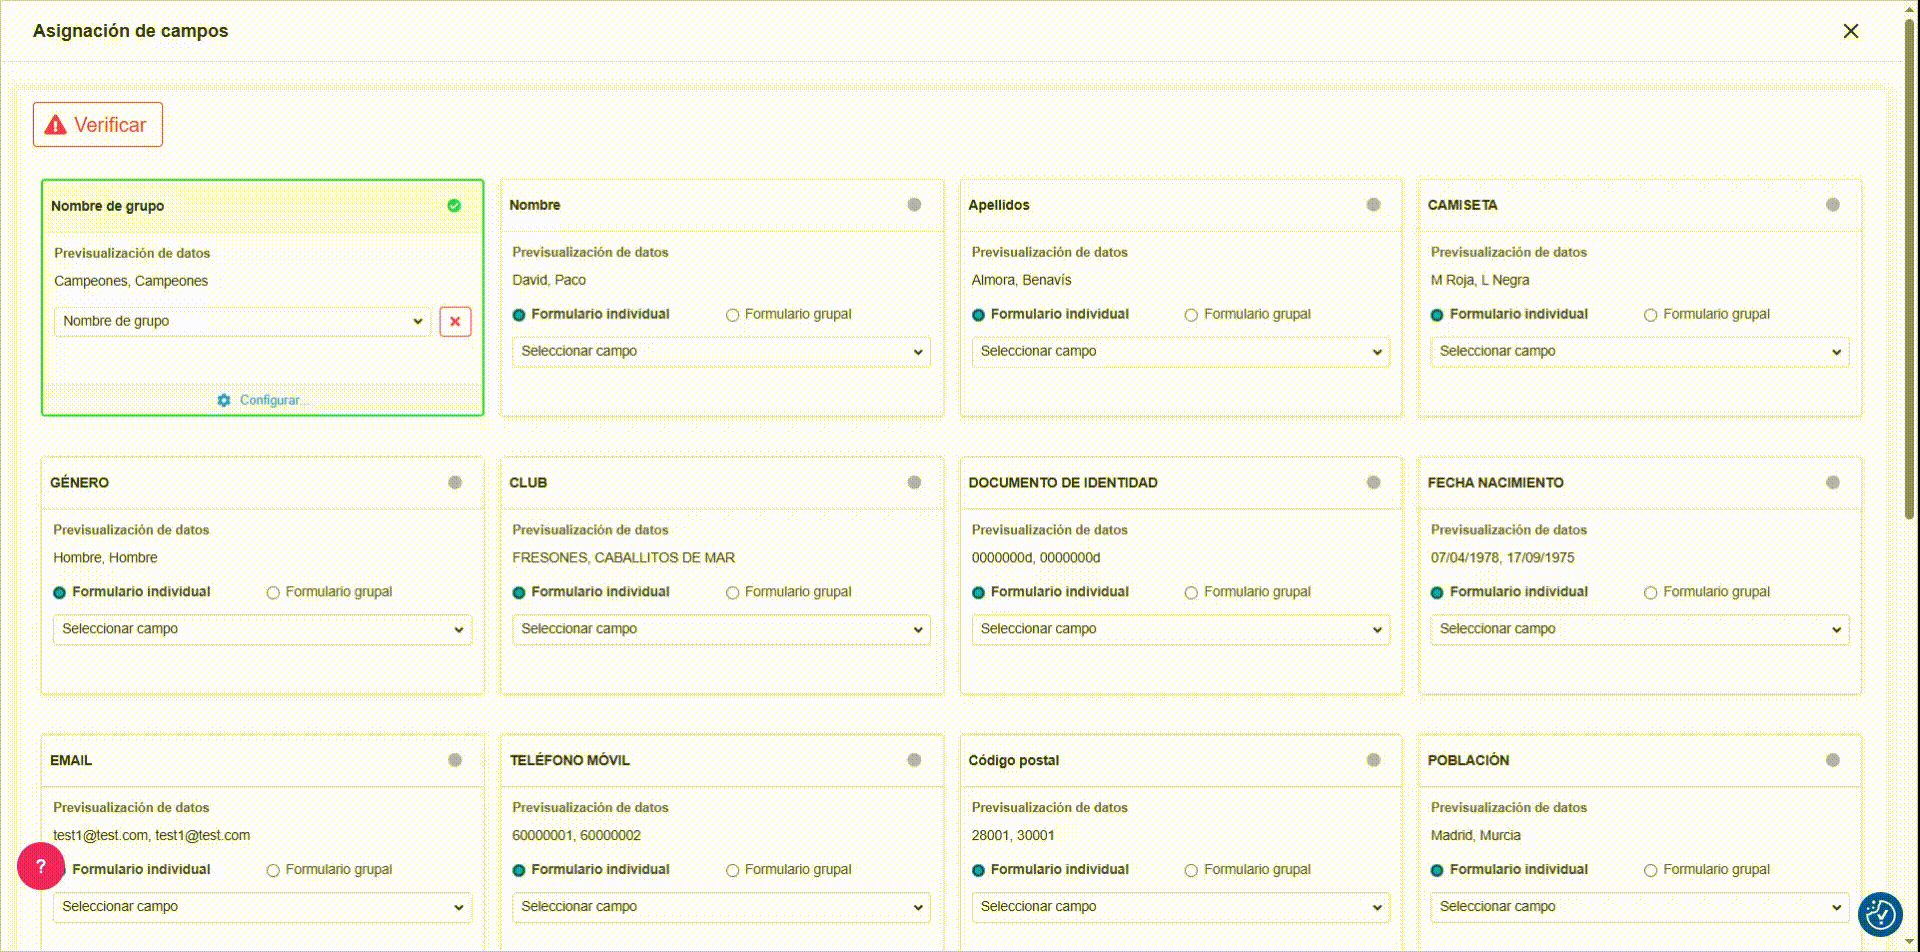Viewport: 1920px width, 952px height.
Task: Click the red X remove button in Nombre de grupo
Action: coord(455,321)
